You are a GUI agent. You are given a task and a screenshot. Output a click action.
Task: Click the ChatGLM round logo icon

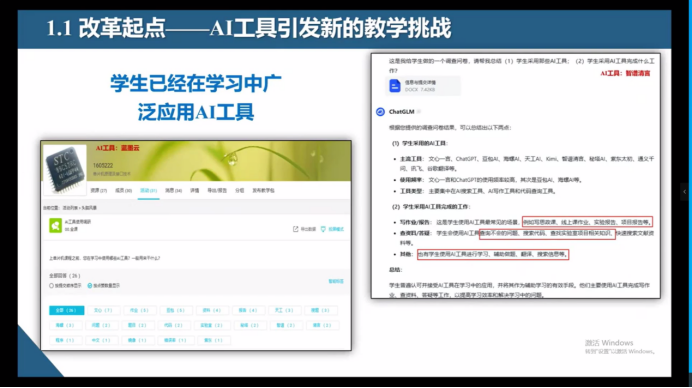point(380,112)
